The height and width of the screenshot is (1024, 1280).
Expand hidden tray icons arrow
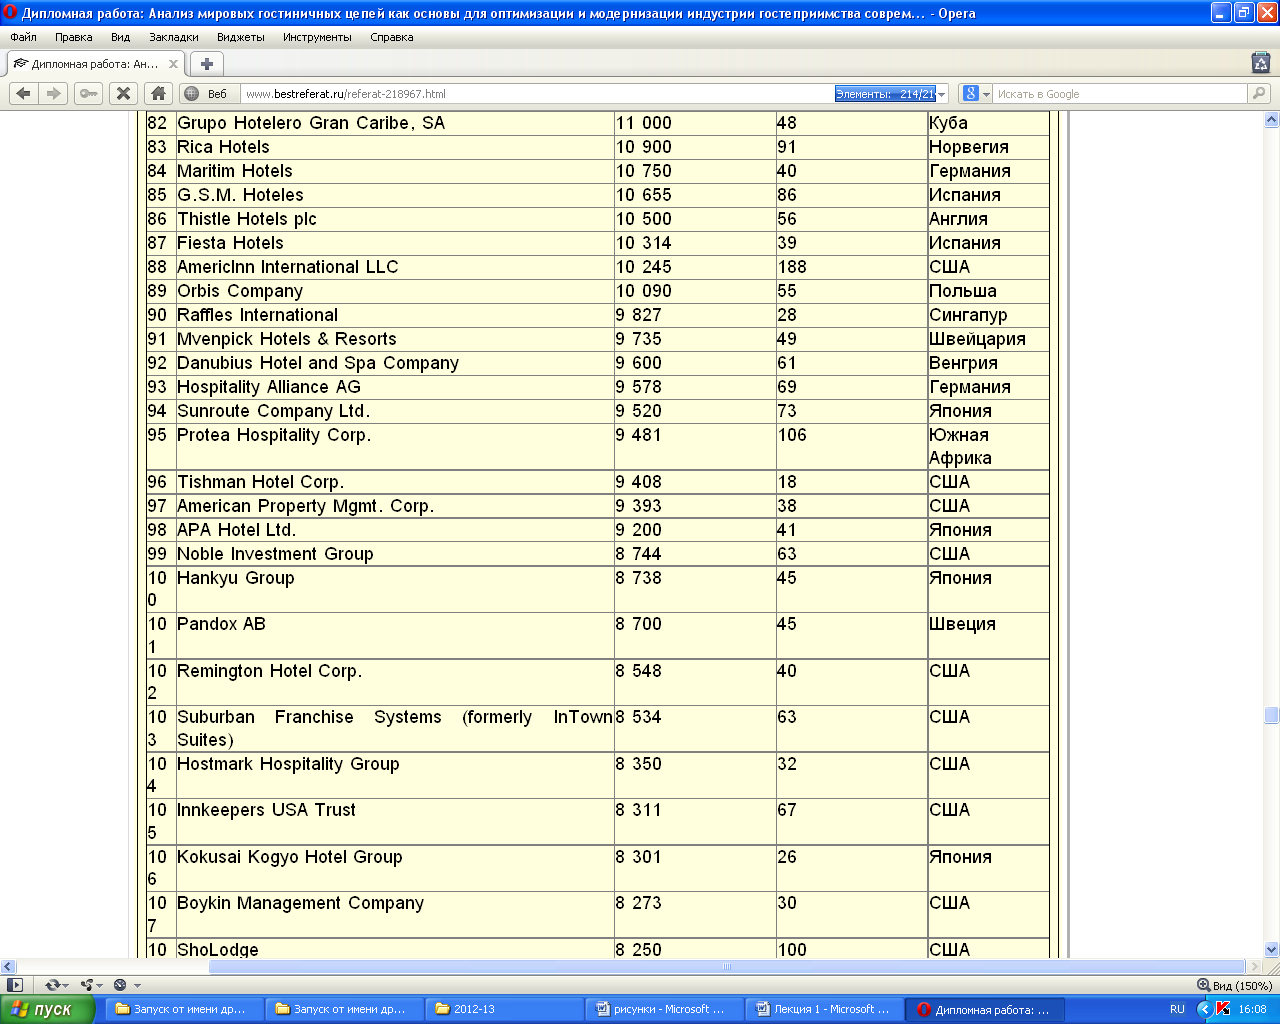(x=1204, y=1009)
